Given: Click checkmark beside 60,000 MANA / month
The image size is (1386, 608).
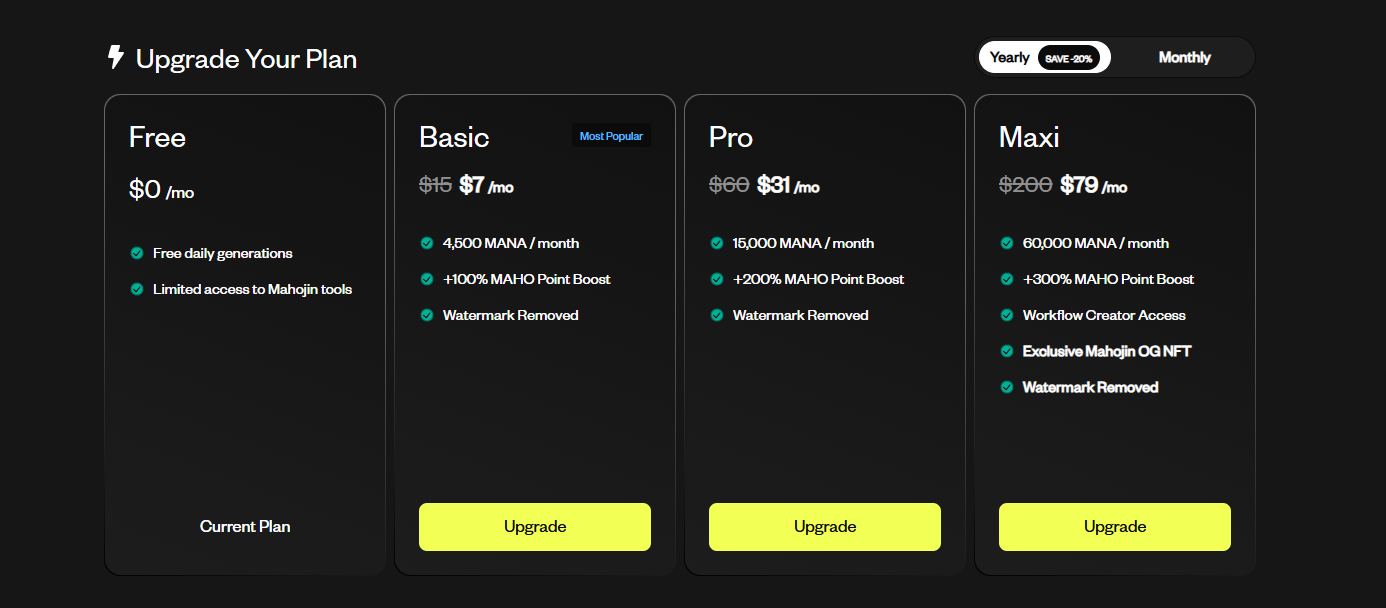Looking at the screenshot, I should click(1007, 243).
